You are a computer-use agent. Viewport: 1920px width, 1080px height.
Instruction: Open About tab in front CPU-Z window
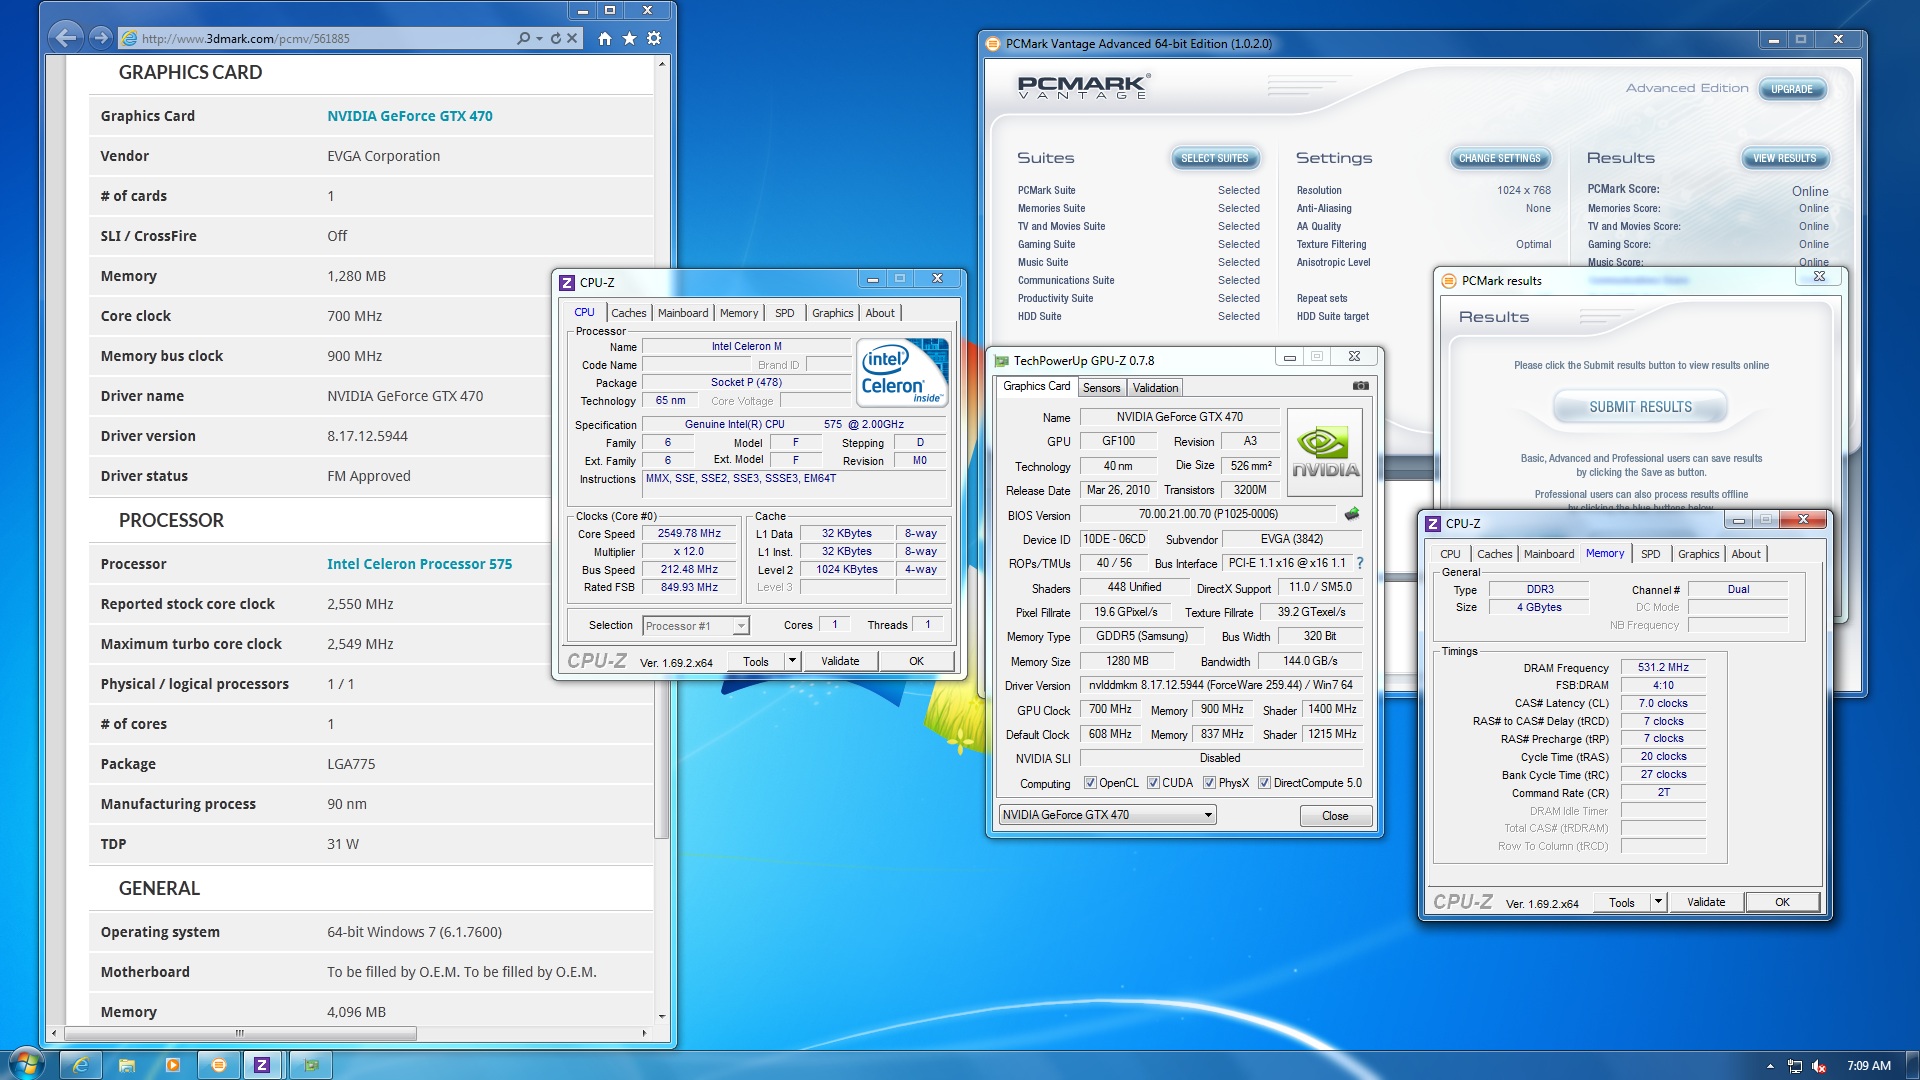tap(880, 313)
